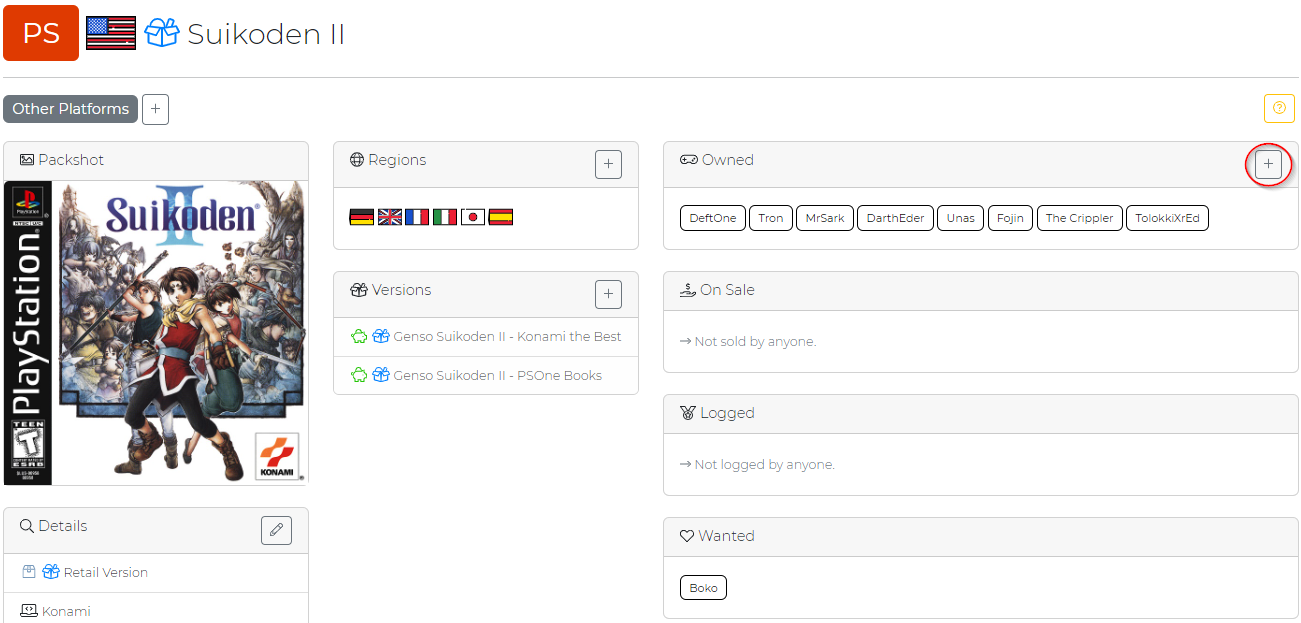Add another platform with the plus button
The image size is (1301, 623).
click(x=155, y=109)
